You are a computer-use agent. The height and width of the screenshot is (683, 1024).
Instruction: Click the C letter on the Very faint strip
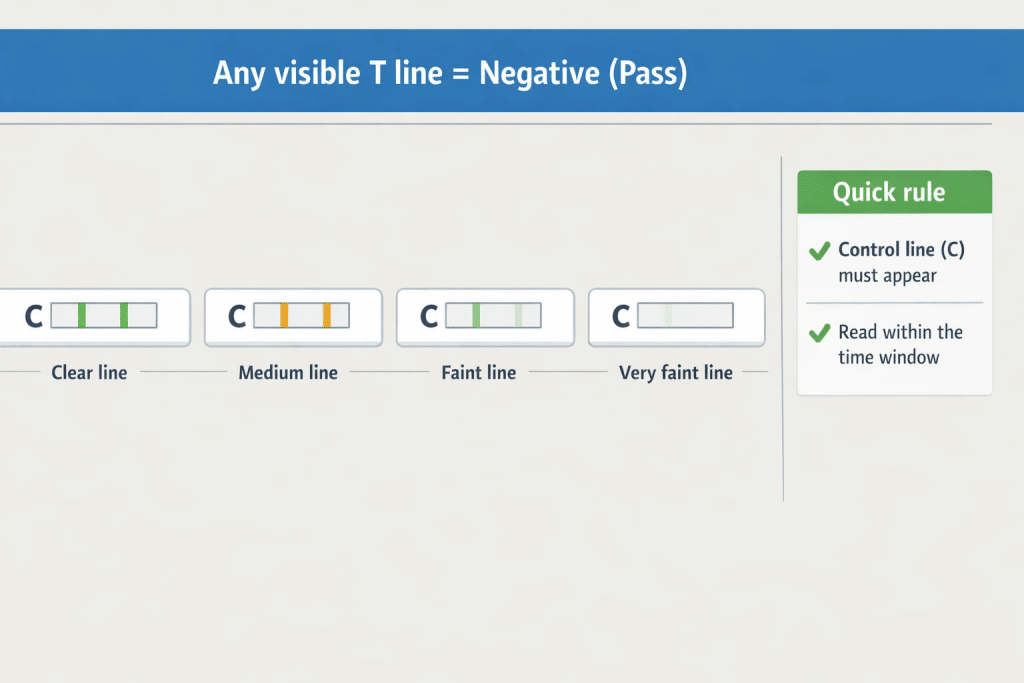[620, 317]
